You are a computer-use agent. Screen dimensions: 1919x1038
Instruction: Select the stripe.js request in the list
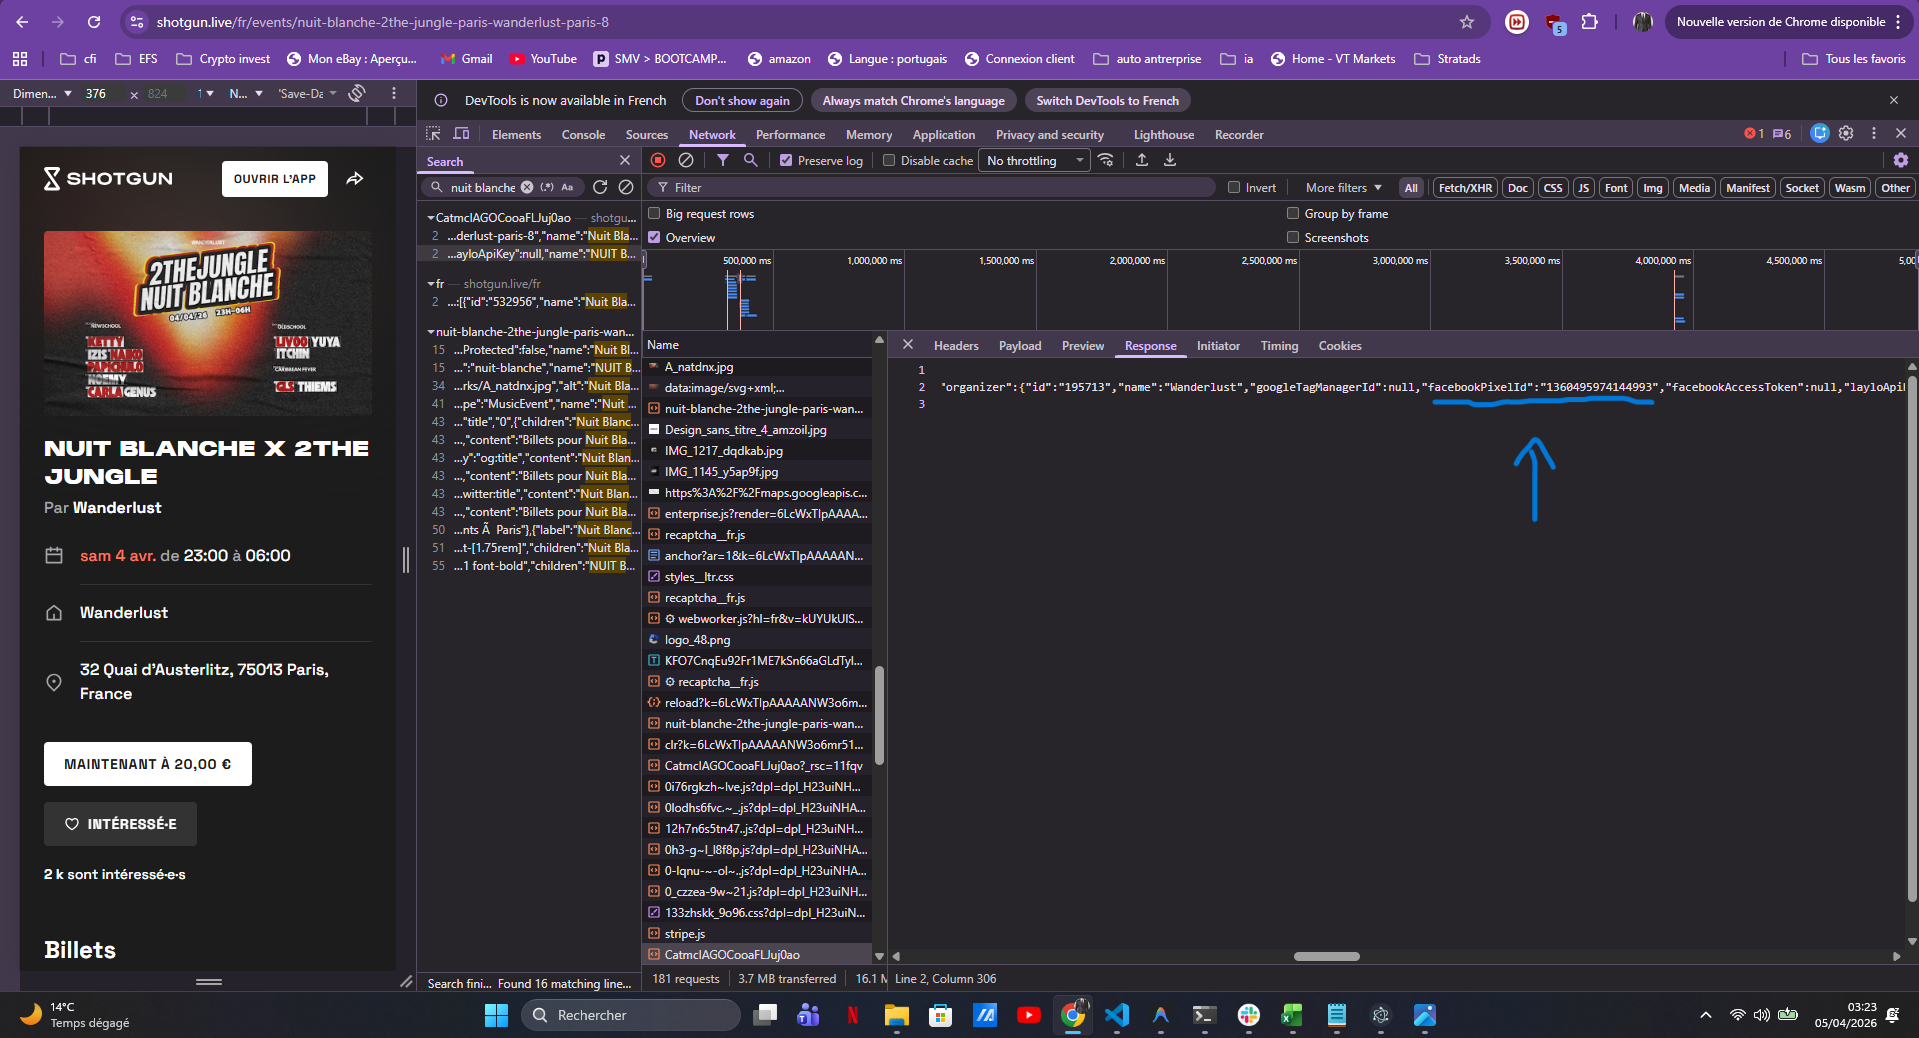pos(684,933)
